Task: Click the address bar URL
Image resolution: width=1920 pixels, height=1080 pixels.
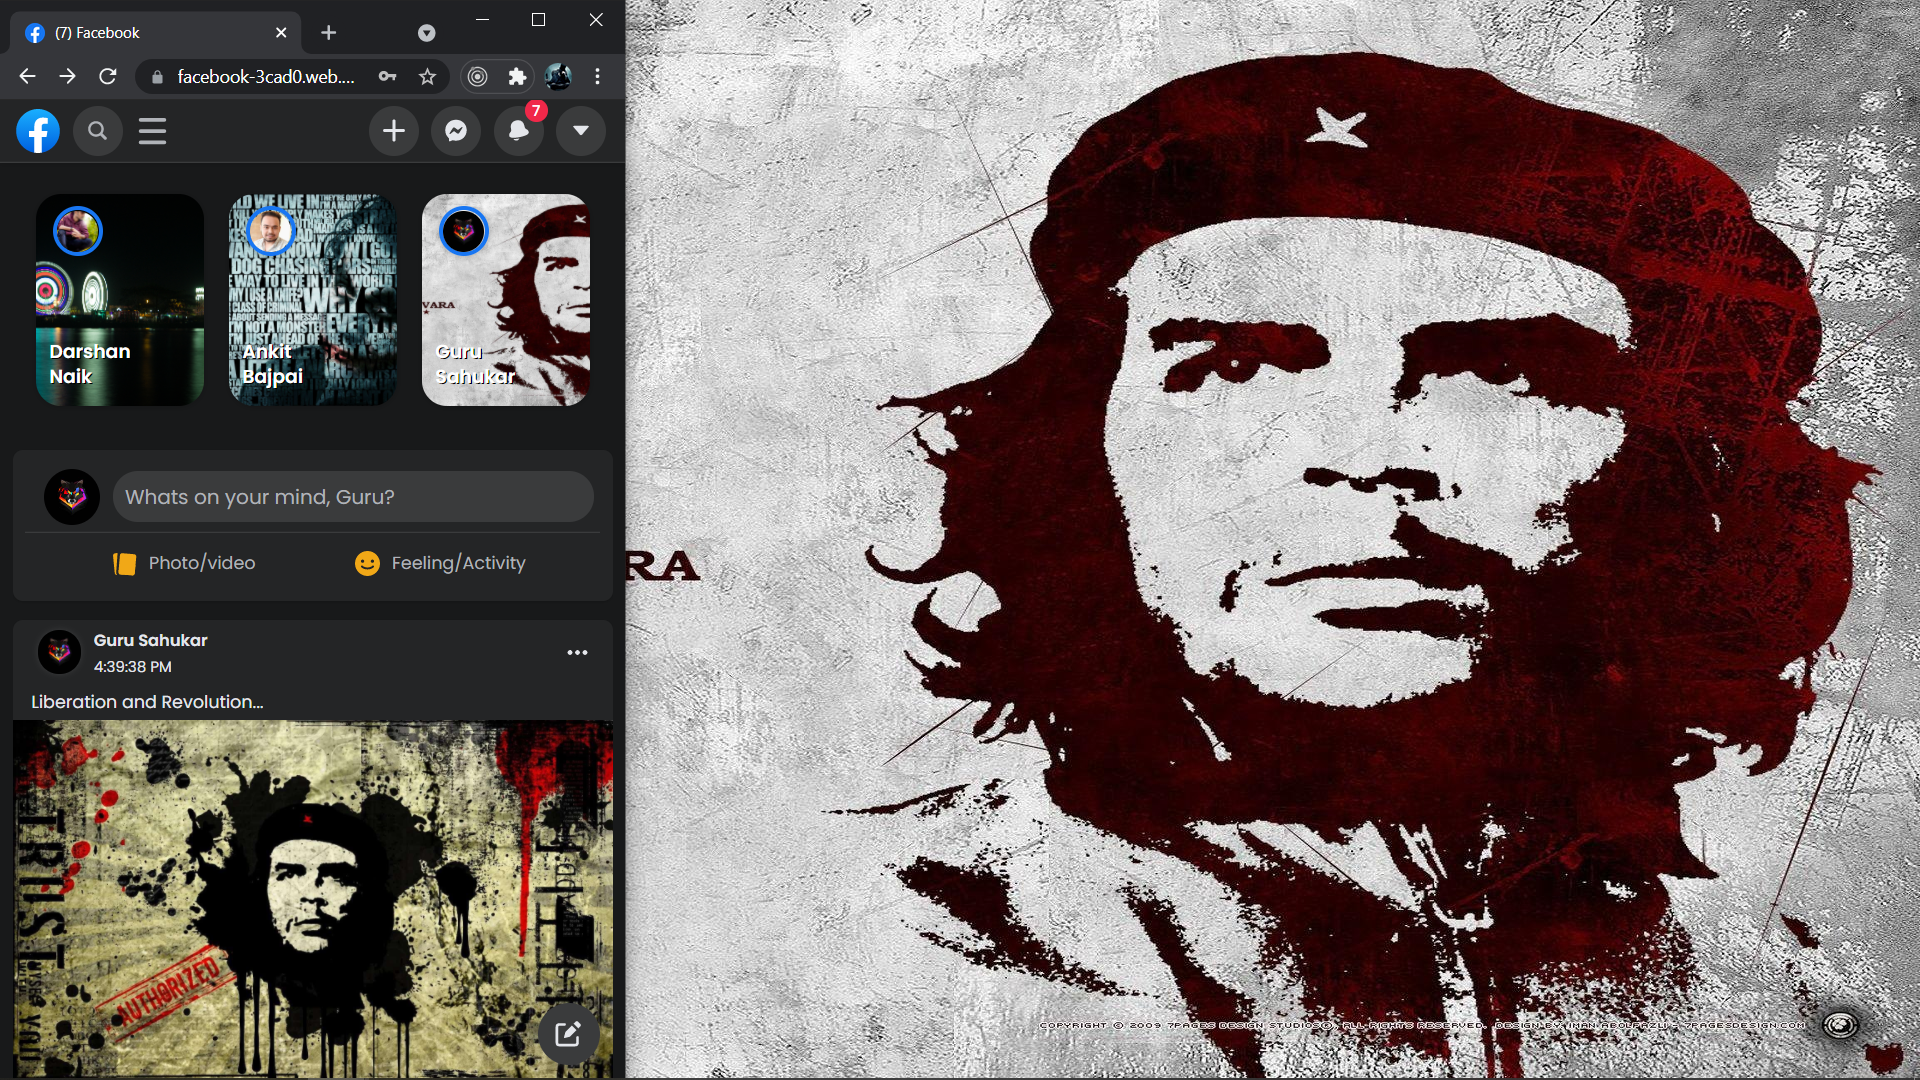Action: point(266,77)
